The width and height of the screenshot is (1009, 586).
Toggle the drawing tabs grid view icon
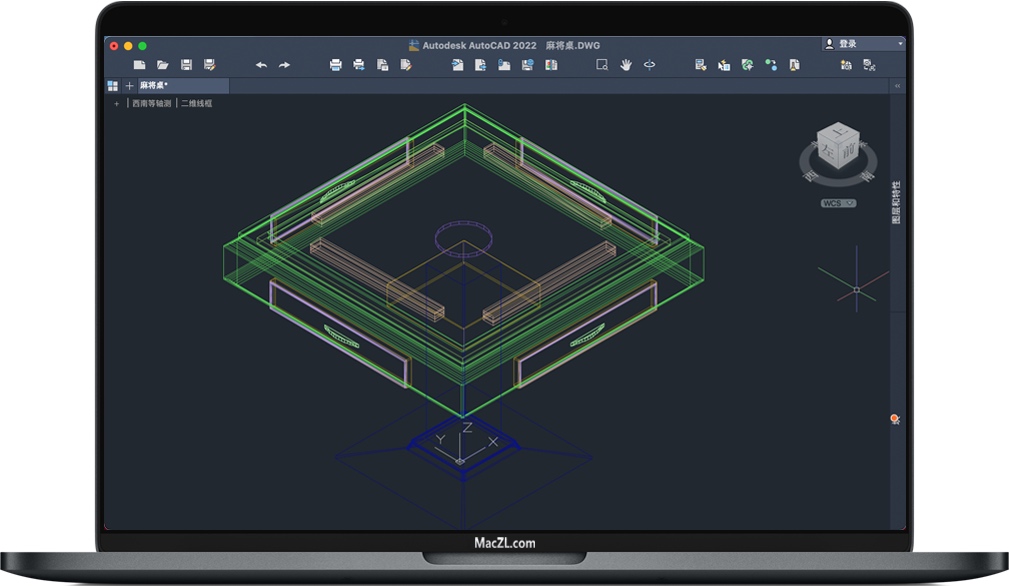tap(113, 86)
